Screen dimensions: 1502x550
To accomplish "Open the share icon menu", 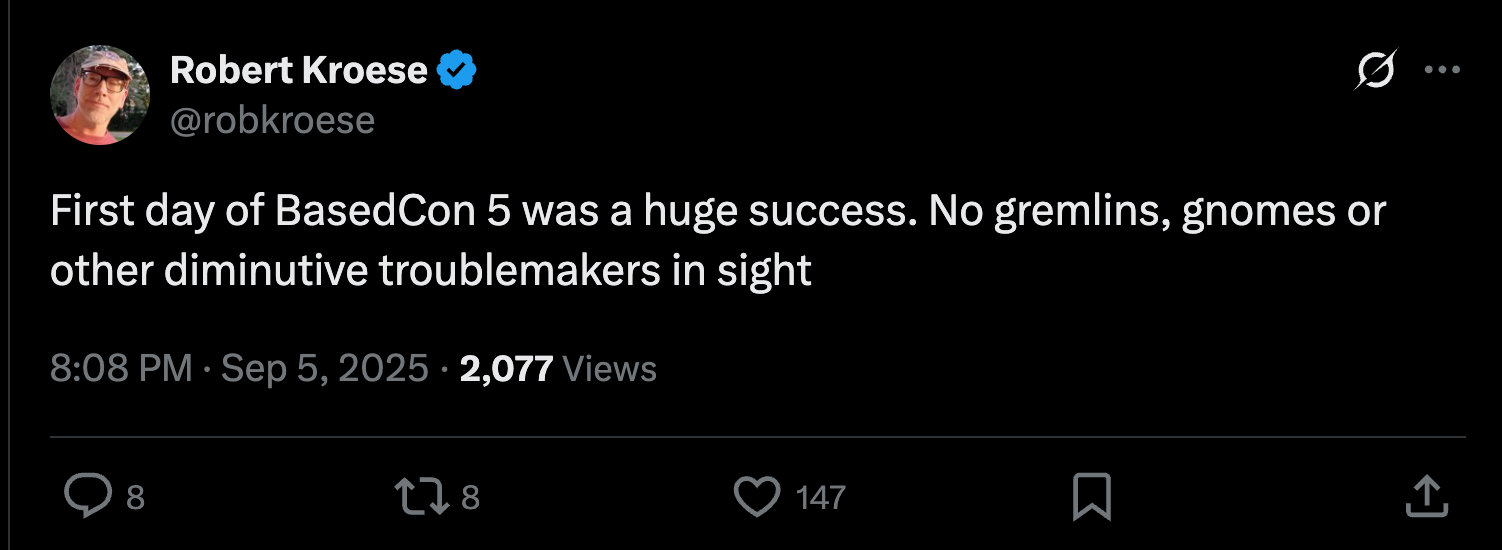I will tap(1427, 496).
